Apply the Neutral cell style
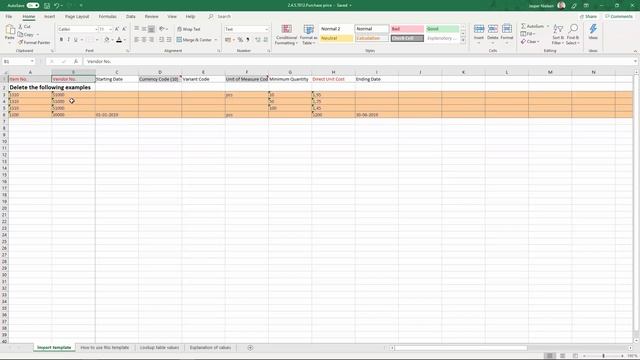 [336, 38]
